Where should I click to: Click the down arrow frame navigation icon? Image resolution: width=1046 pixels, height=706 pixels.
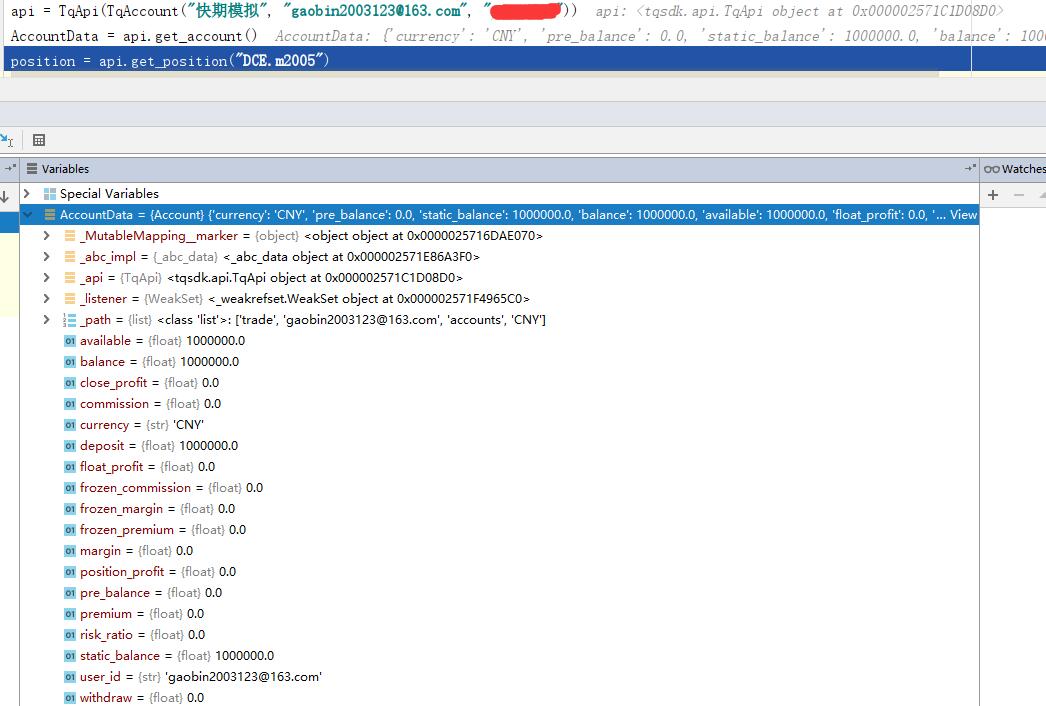point(5,197)
